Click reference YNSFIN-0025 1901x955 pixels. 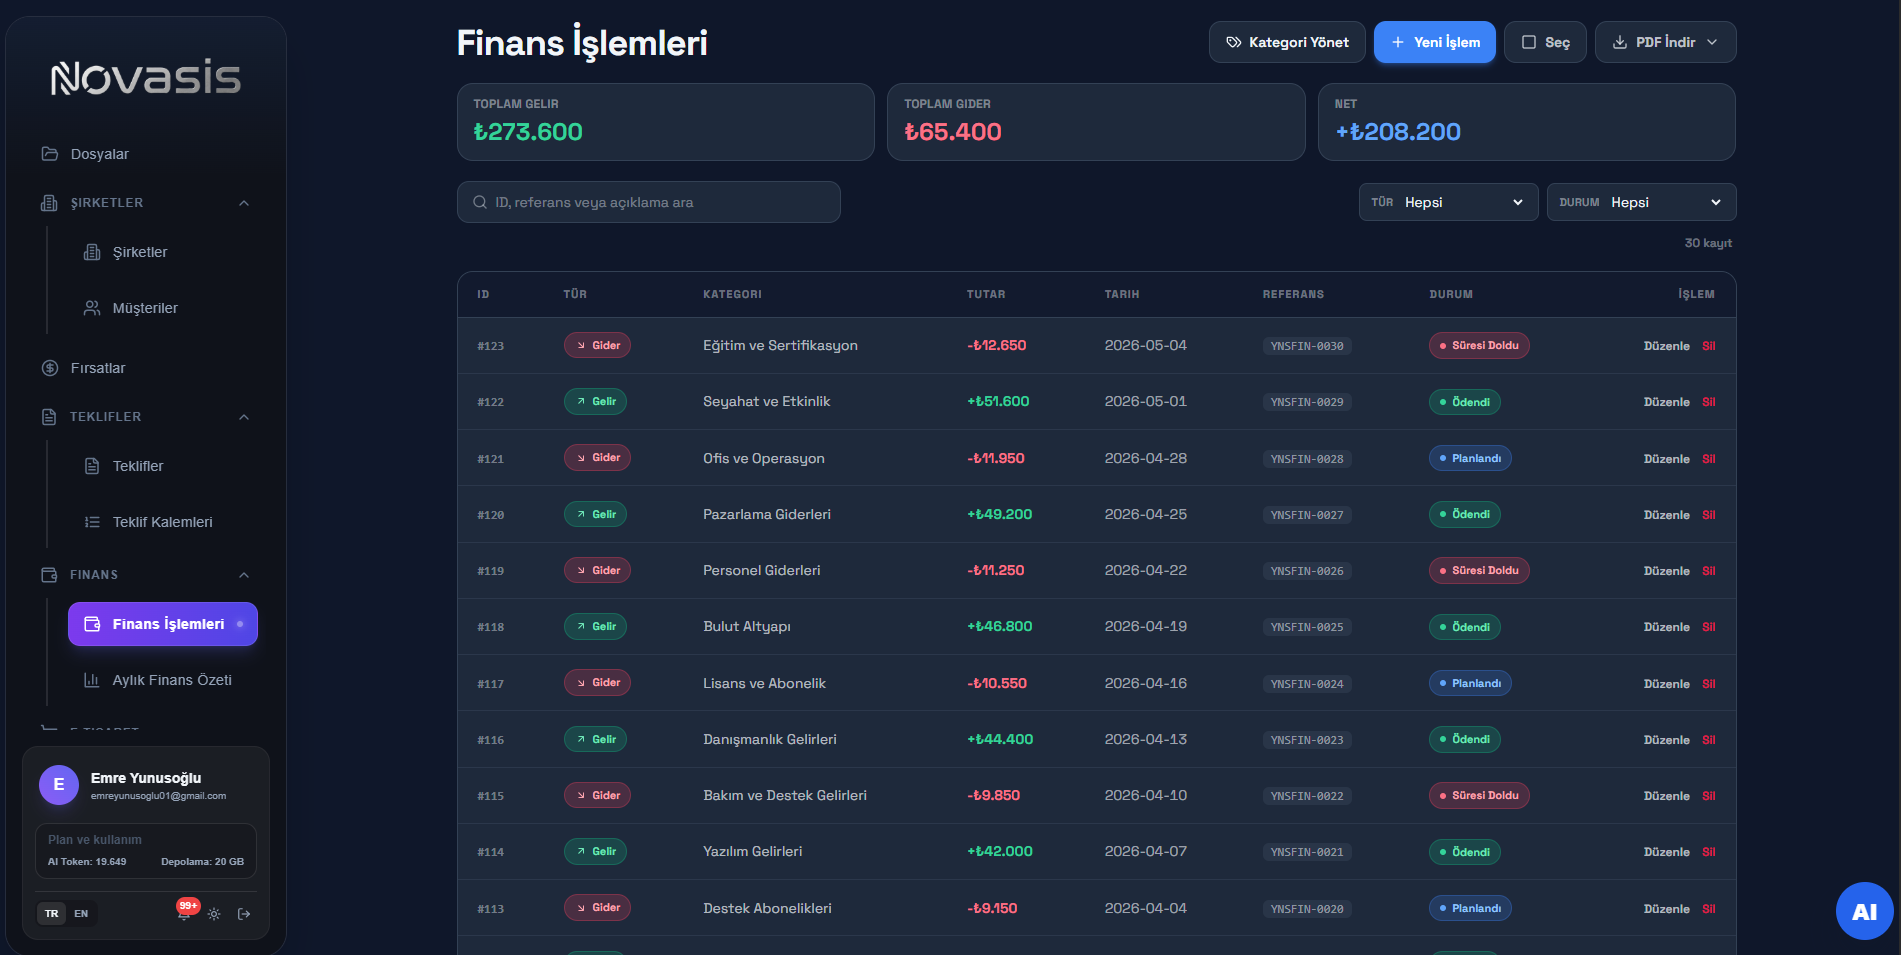click(x=1307, y=627)
